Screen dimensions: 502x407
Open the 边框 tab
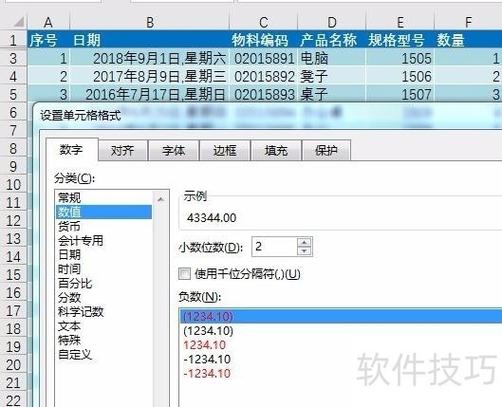[x=225, y=151]
